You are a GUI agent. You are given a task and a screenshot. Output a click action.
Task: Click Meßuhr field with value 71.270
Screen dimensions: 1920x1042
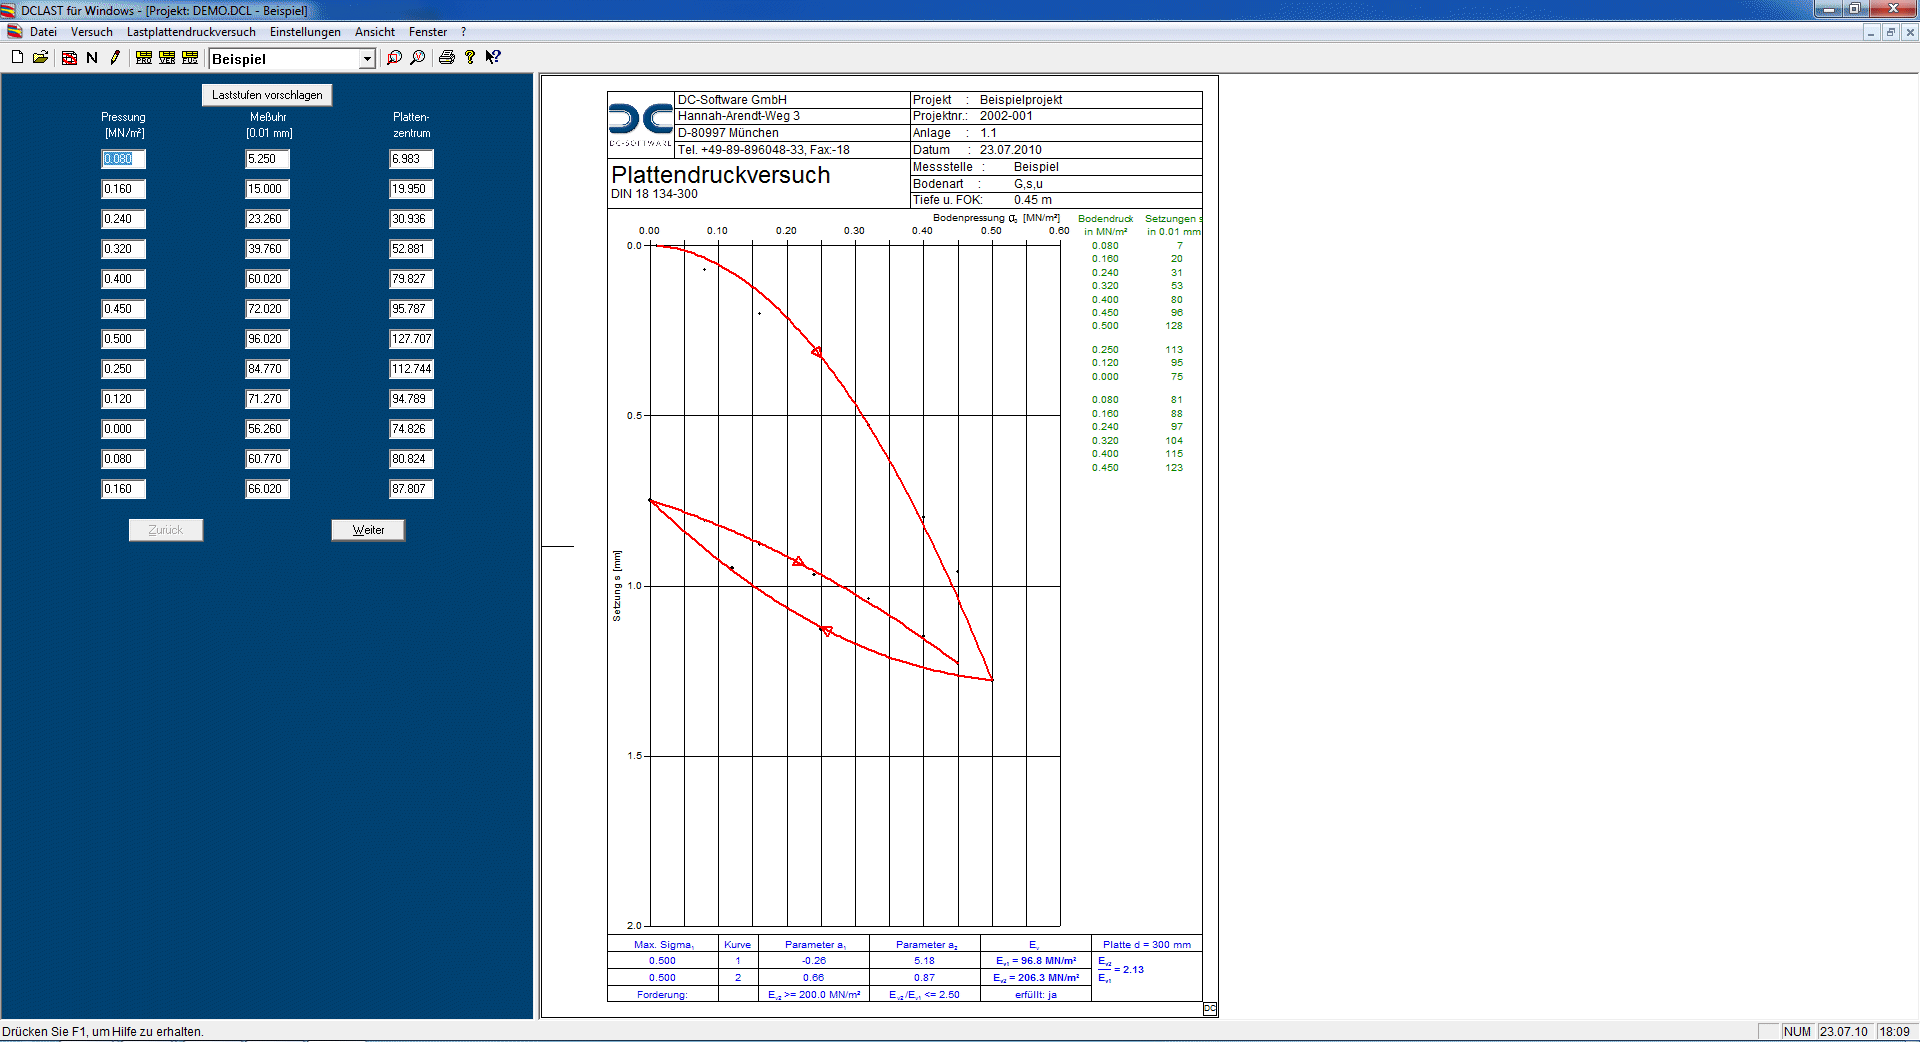(x=268, y=399)
